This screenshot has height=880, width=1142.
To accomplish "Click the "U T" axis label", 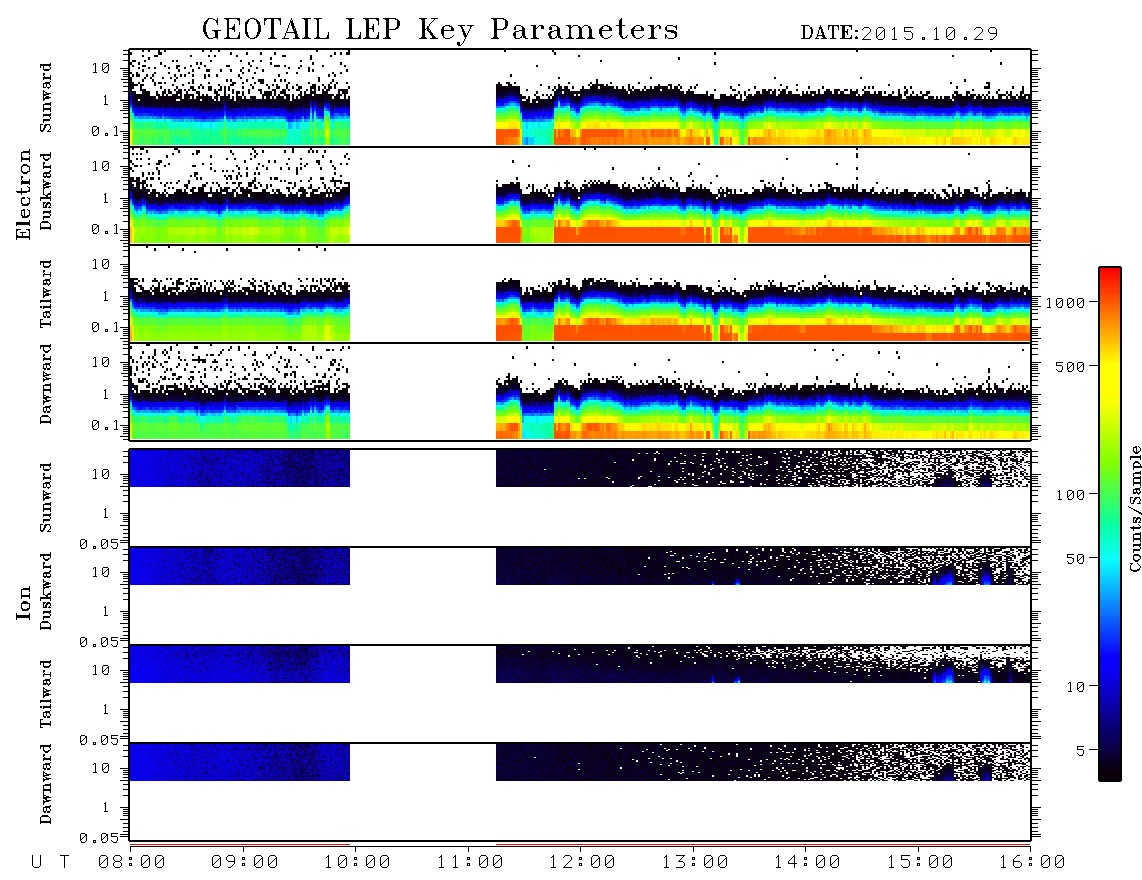I will point(50,863).
